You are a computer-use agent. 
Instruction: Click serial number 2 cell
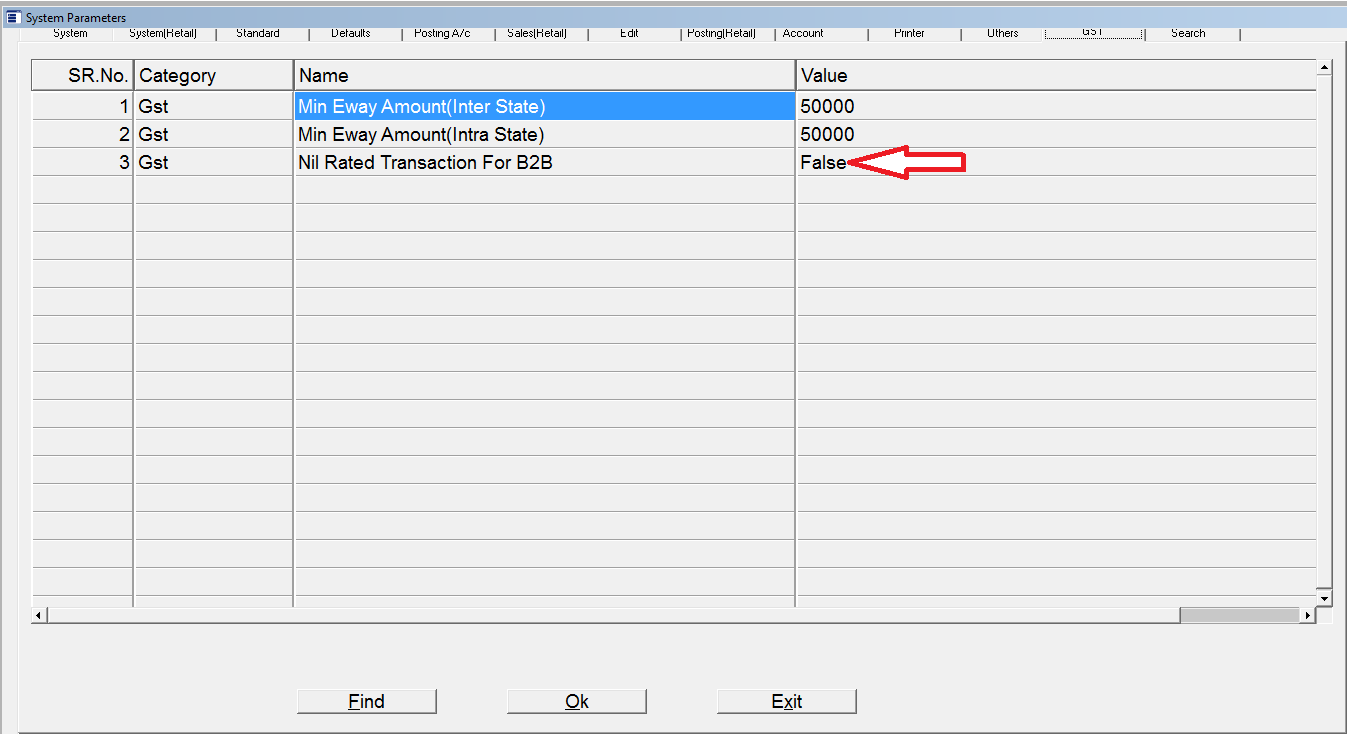click(x=83, y=134)
